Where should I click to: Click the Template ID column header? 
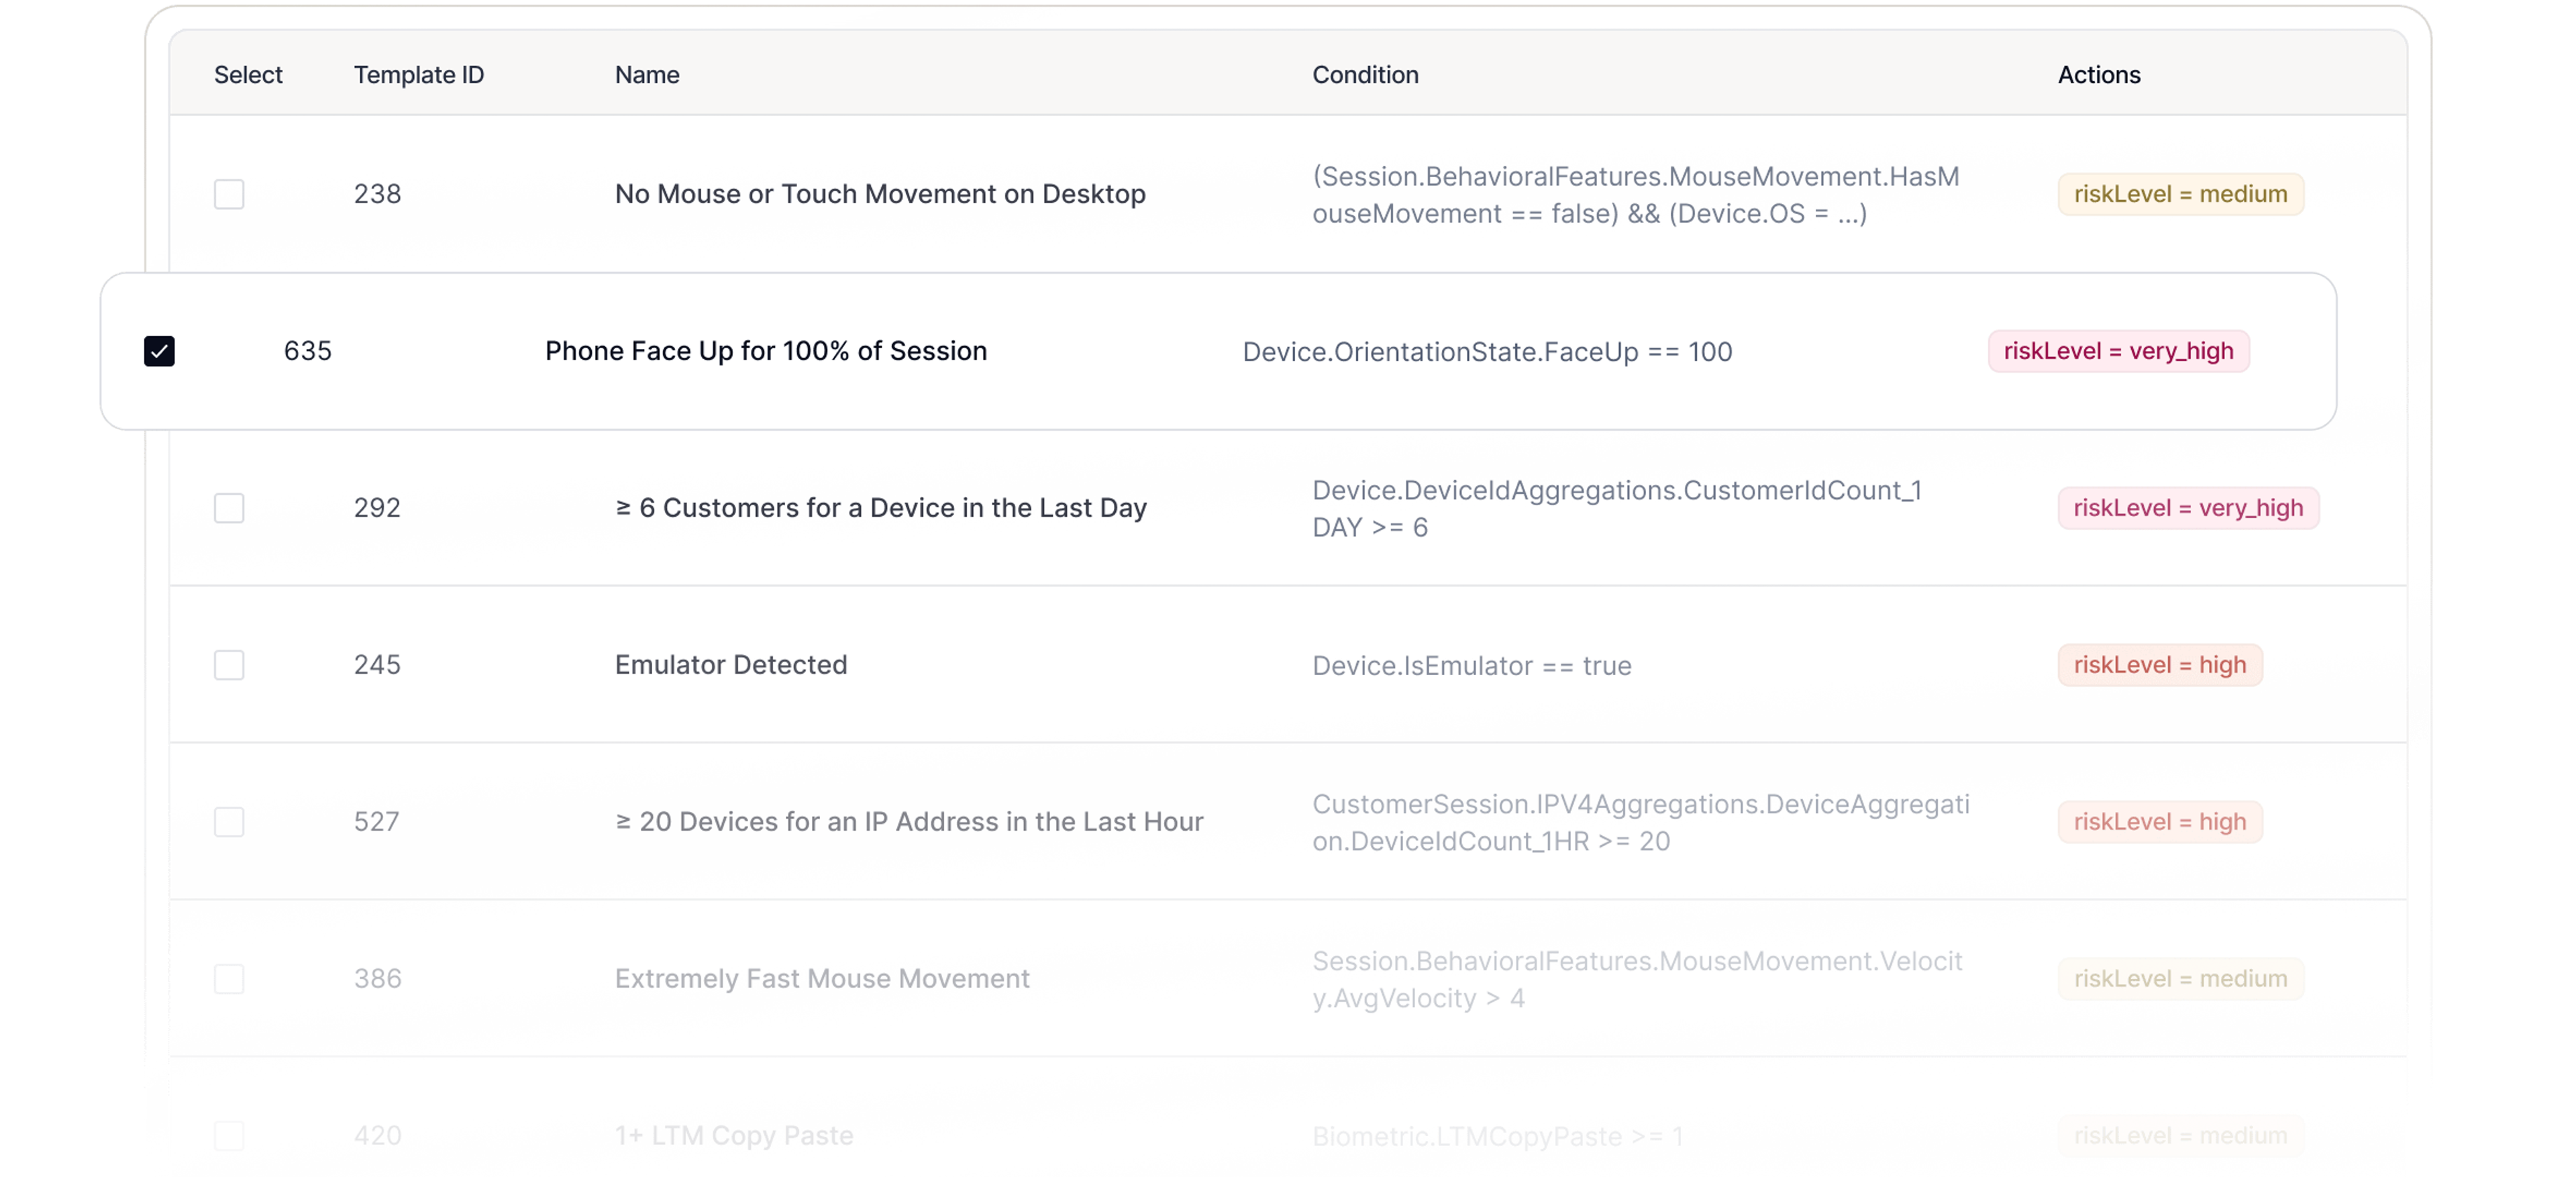418,75
